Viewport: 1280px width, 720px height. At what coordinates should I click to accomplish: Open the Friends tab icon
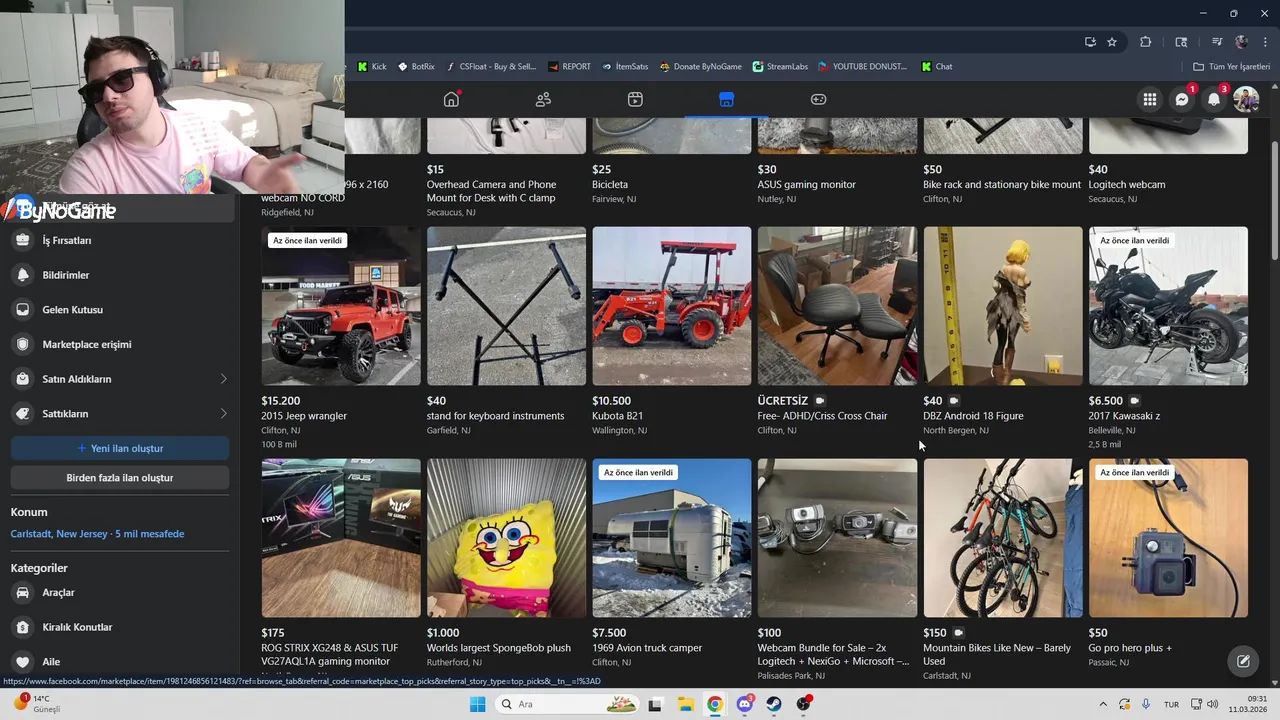click(543, 99)
